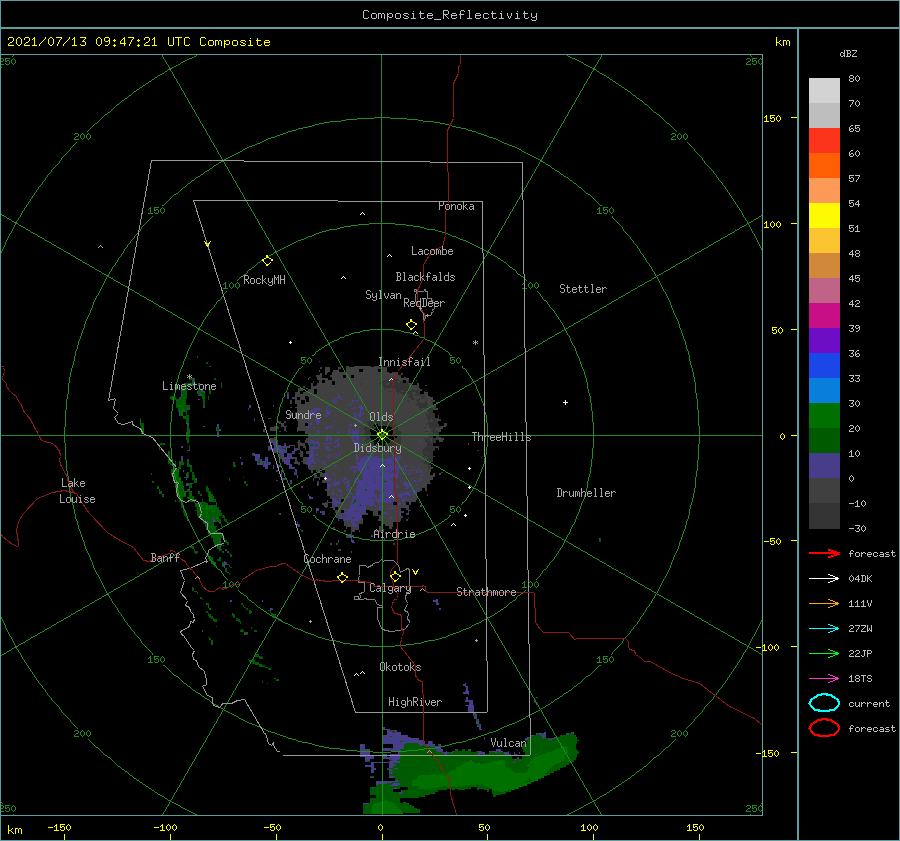Click the Sundre label
900x841 pixels.
click(x=303, y=415)
